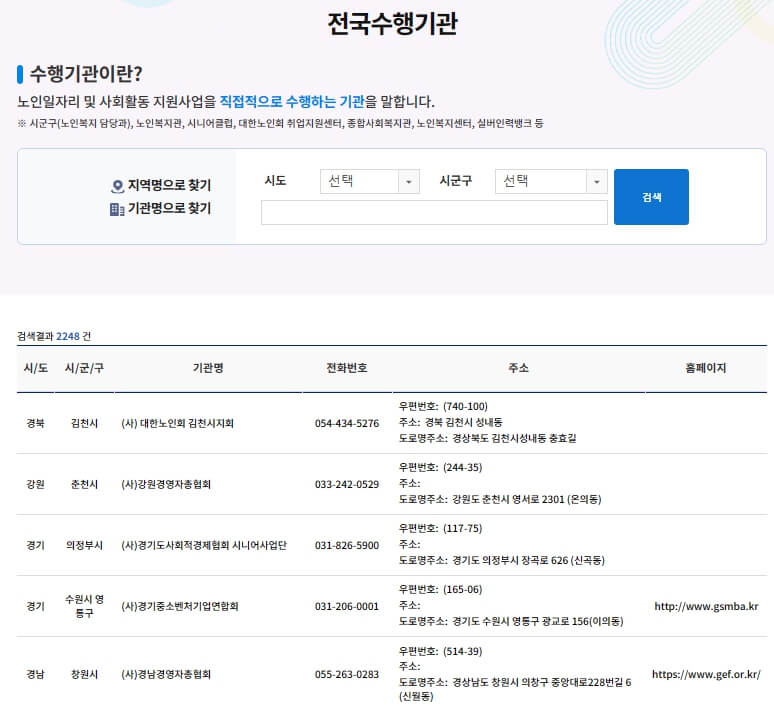Click the 춘천시 district cell
774x707 pixels.
(x=84, y=484)
